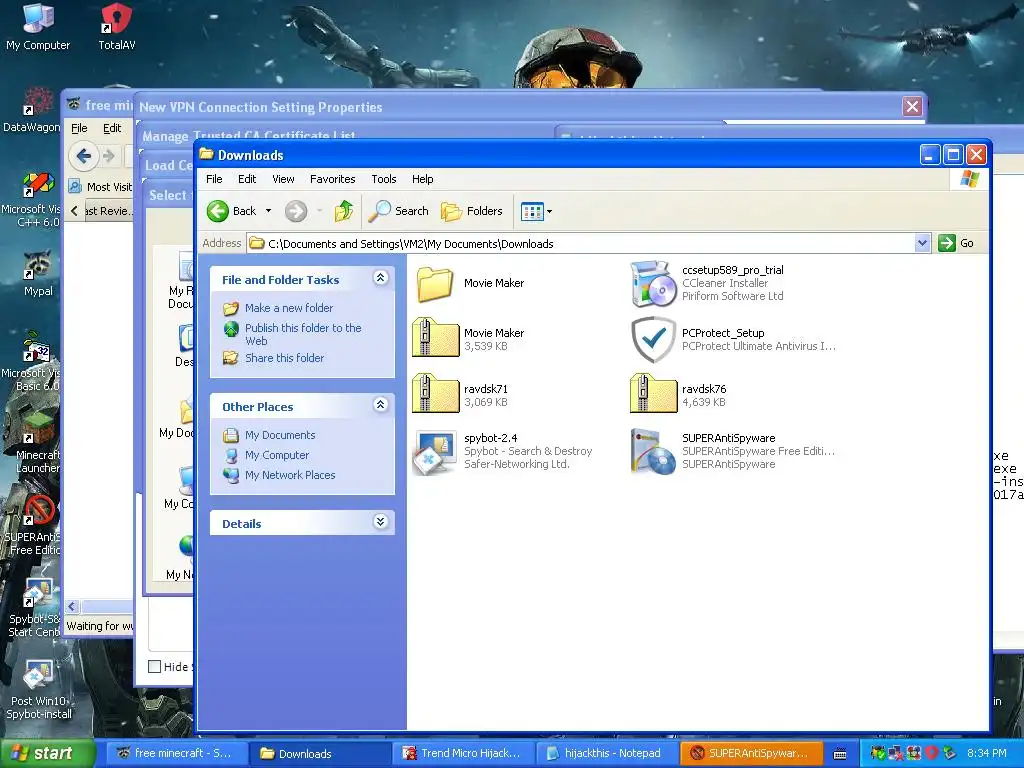Screen dimensions: 1024x768
Task: Click Most Visited bookmark in browser window
Action: pyautogui.click(x=101, y=187)
